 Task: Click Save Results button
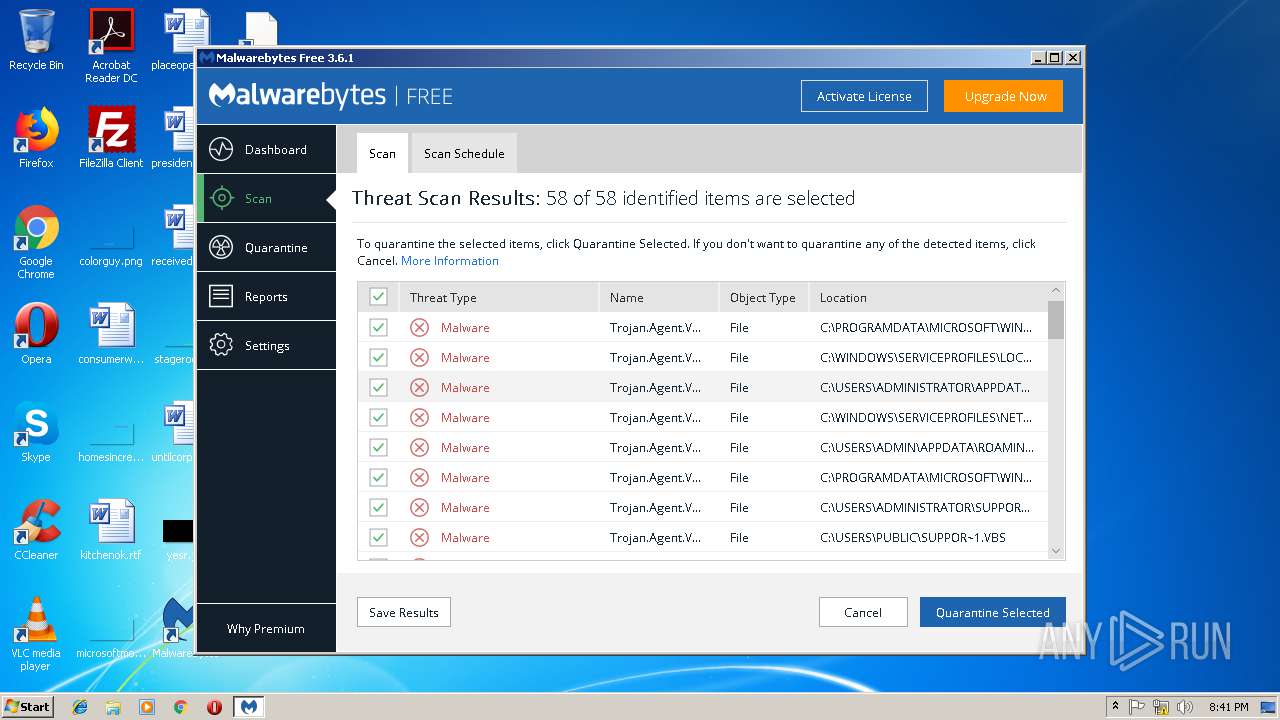[404, 612]
